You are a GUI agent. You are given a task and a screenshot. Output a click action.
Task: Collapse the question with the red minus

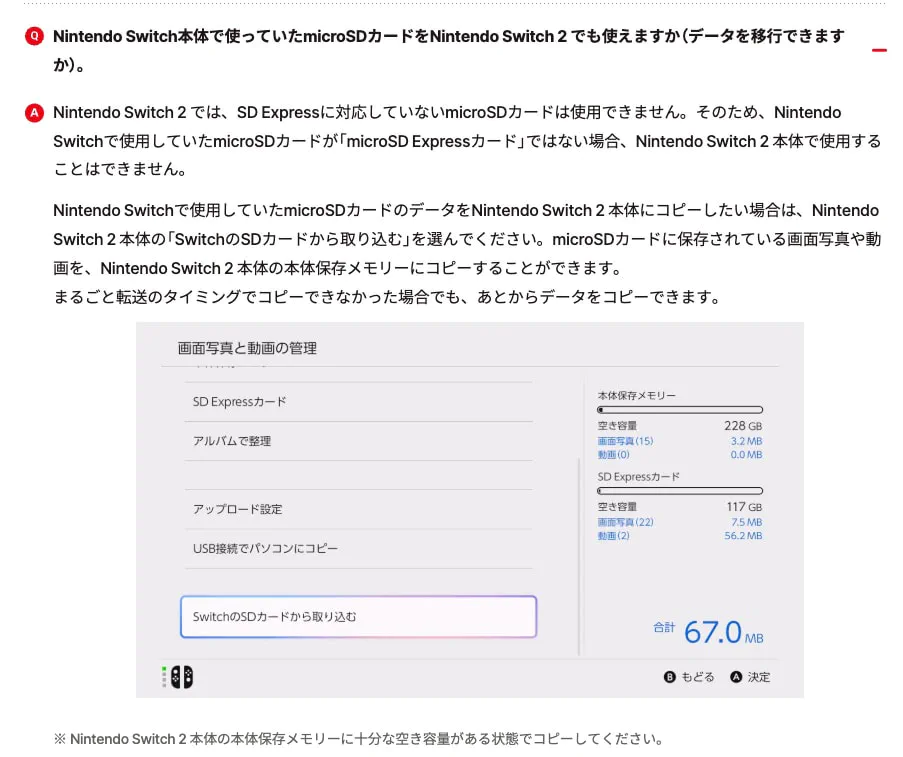point(878,48)
